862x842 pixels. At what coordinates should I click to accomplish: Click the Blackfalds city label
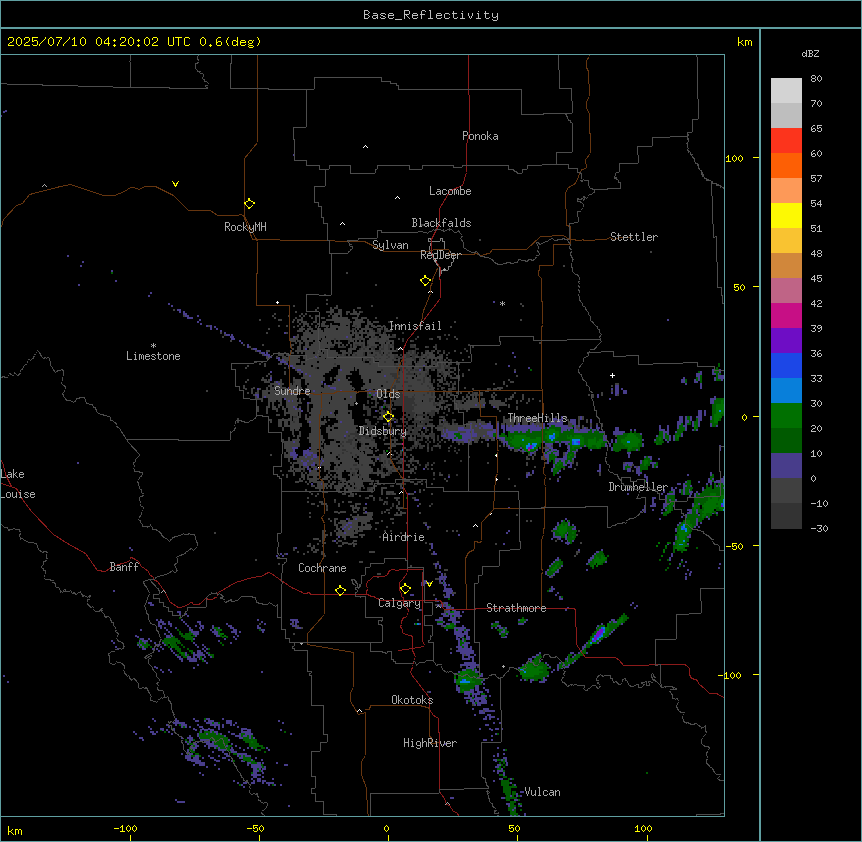(441, 223)
